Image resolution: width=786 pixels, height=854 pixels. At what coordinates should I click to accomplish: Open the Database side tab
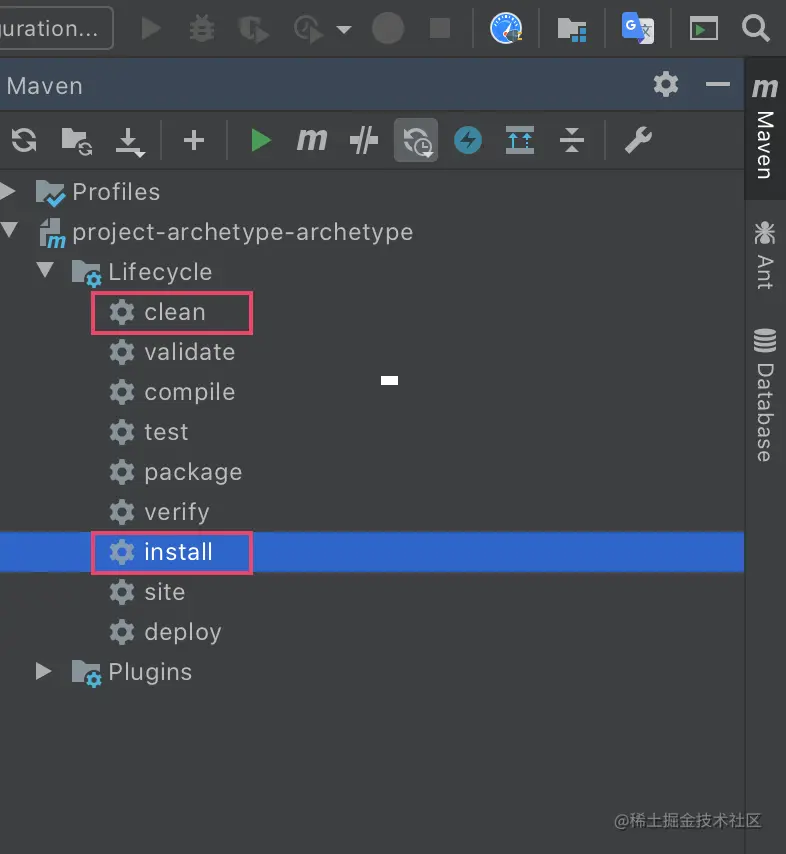pos(765,395)
